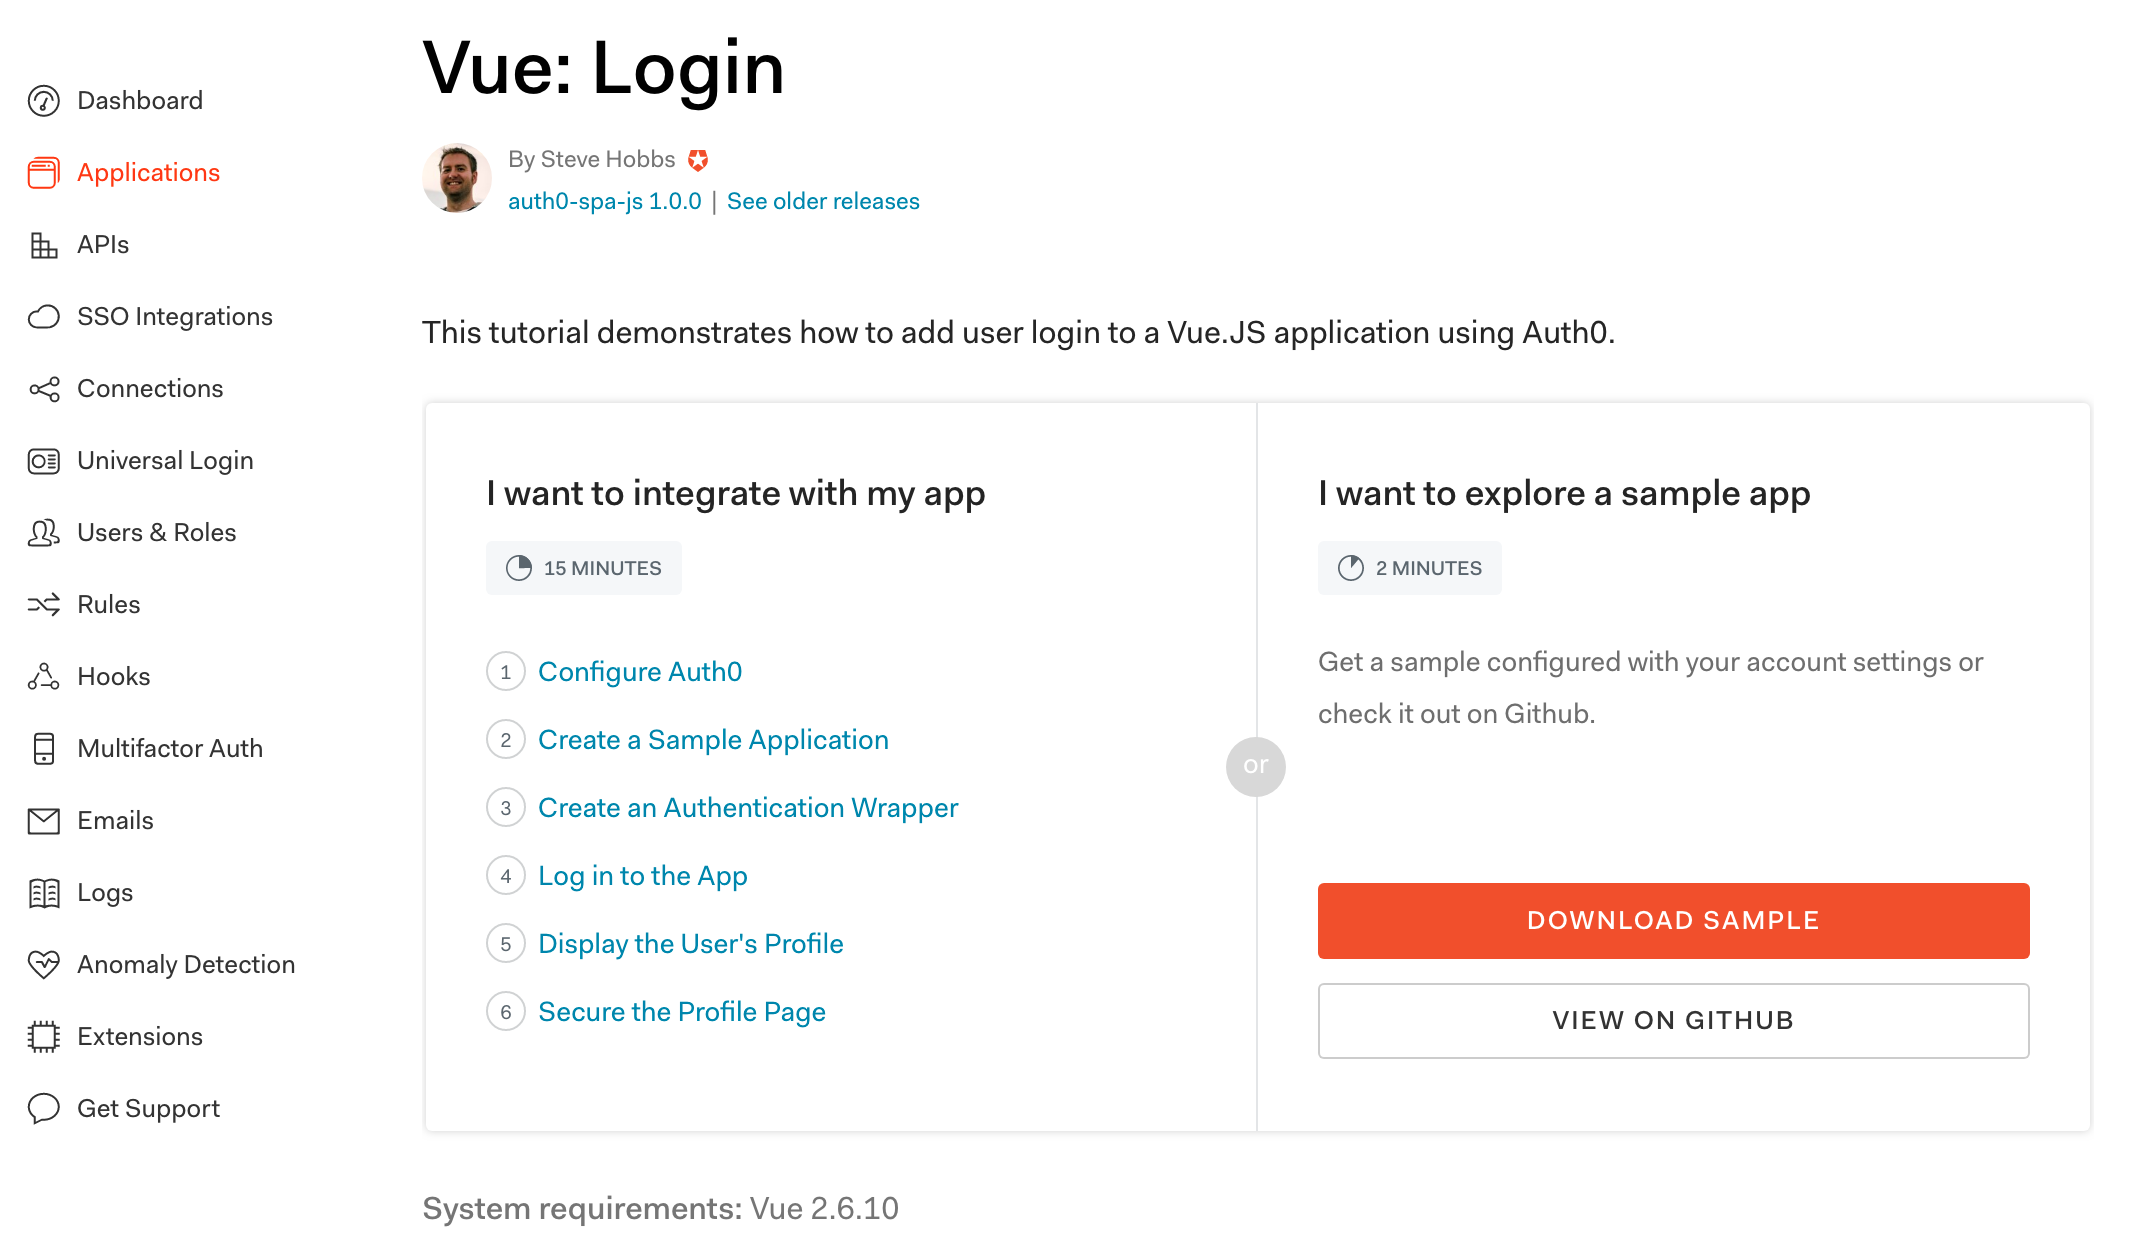Open the auth0-spa-js 1.0.0 link
2148x1238 pixels.
pos(605,202)
